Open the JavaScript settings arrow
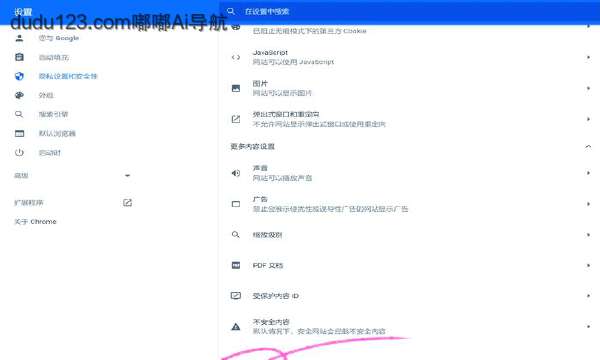600x360 pixels. pyautogui.click(x=588, y=57)
